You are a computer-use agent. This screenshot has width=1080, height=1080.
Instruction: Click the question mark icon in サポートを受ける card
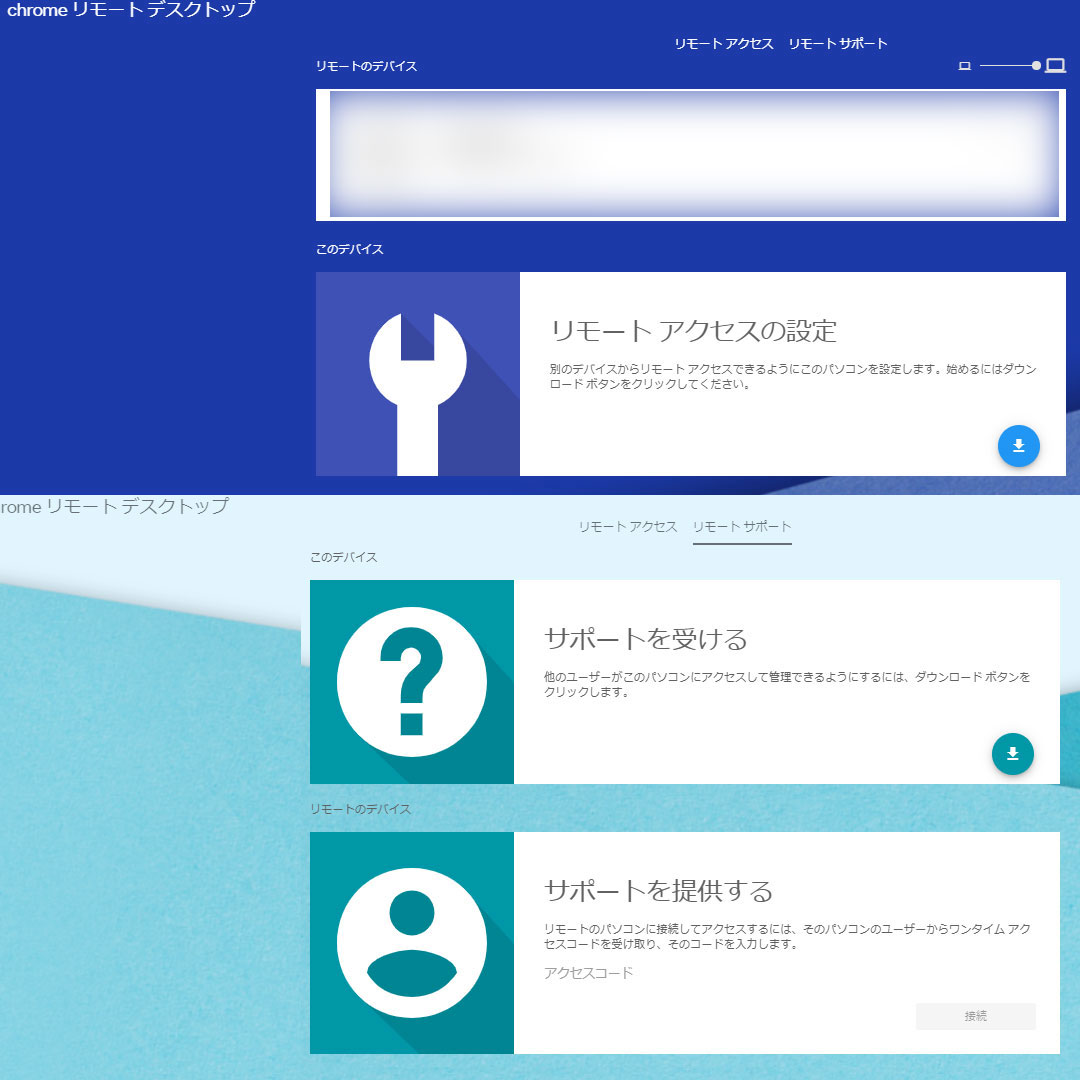point(411,681)
